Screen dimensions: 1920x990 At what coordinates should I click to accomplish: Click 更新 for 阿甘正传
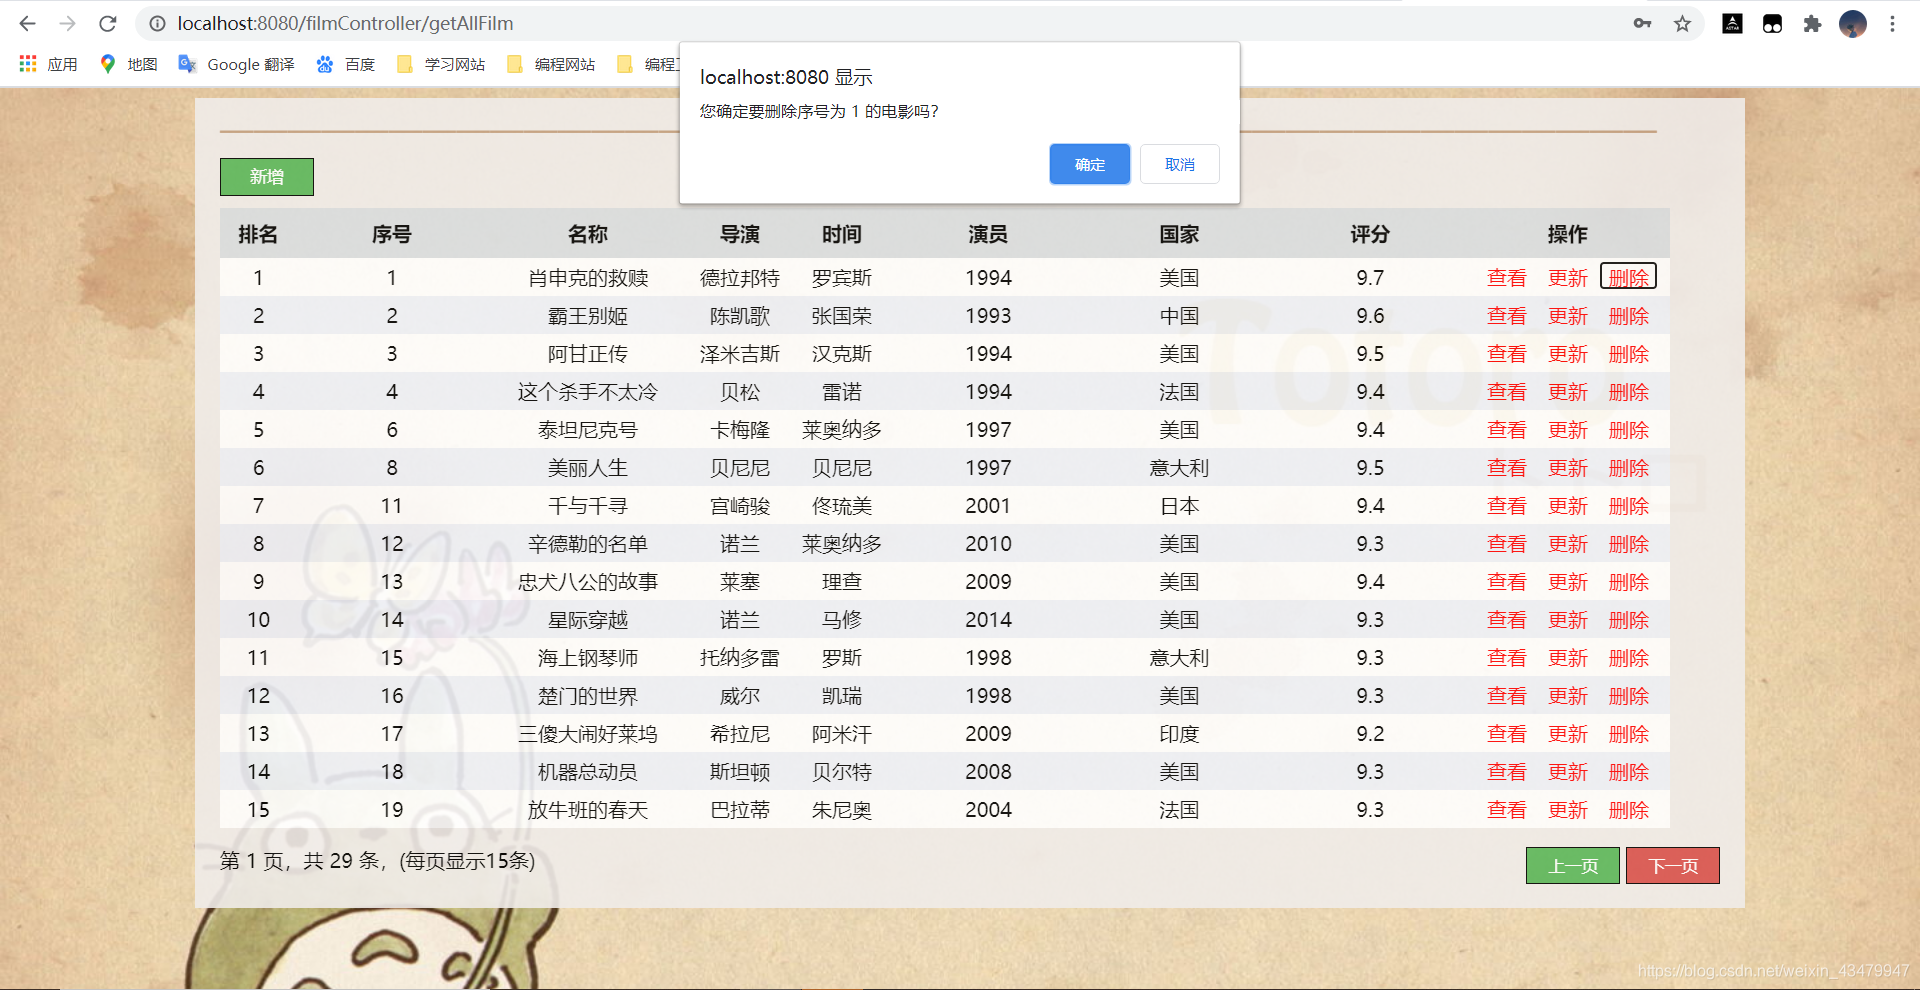tap(1567, 354)
